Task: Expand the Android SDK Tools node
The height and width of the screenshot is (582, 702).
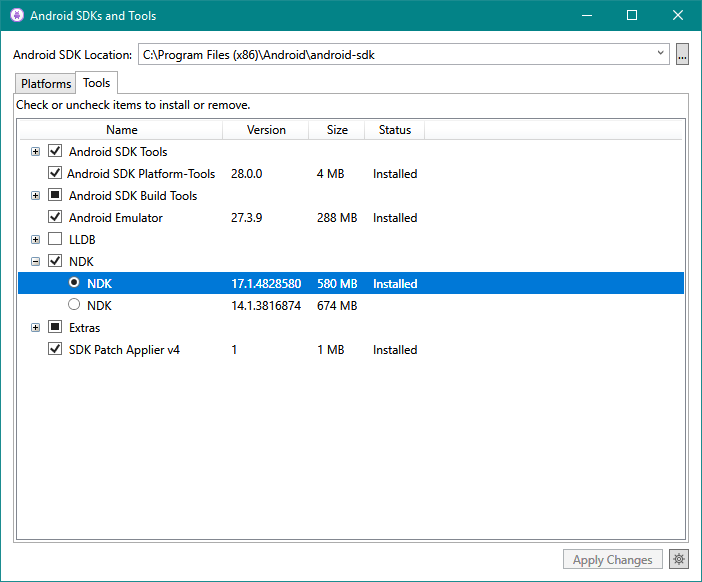Action: [35, 152]
